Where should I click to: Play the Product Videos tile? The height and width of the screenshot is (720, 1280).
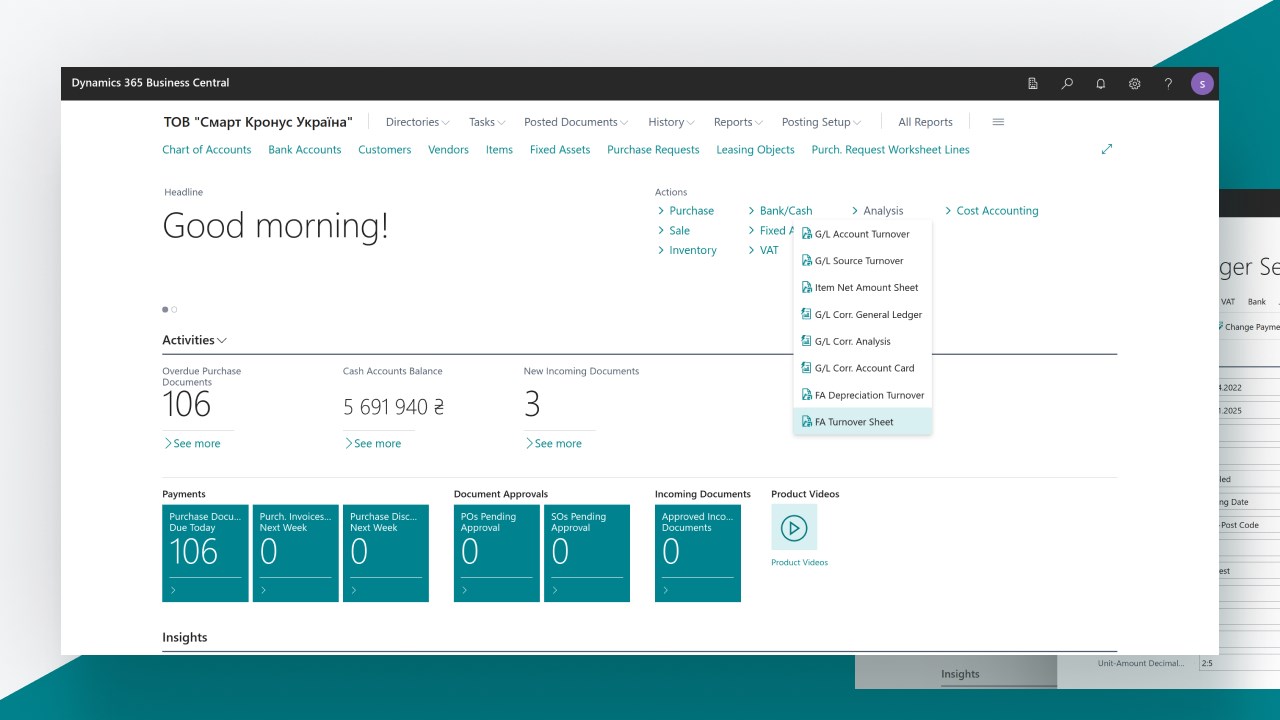[x=794, y=527]
